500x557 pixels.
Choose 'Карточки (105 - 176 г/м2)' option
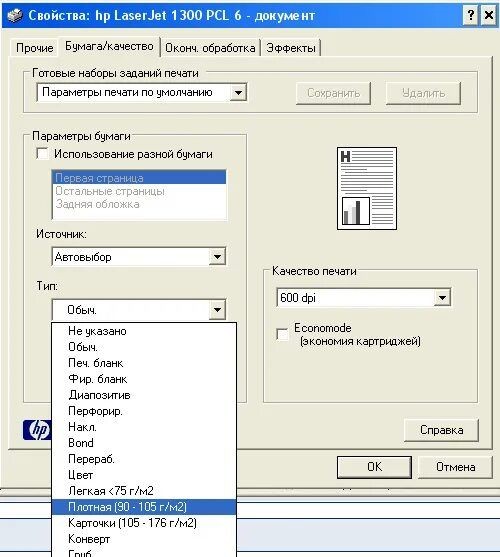(x=144, y=523)
